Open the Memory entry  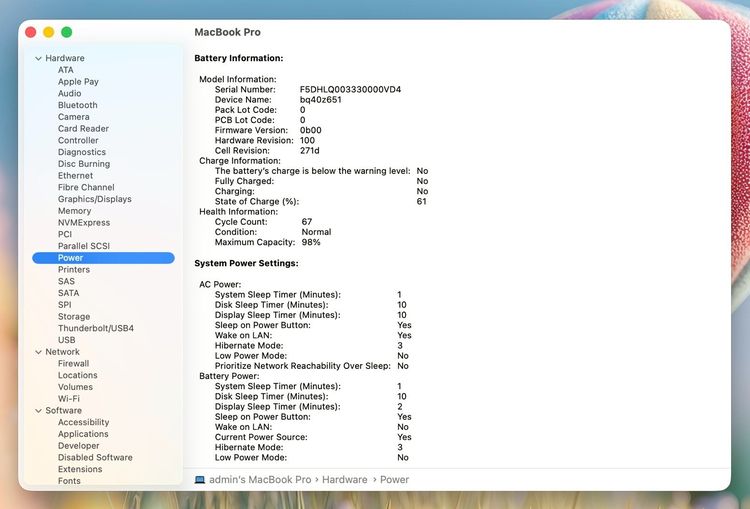coord(74,211)
